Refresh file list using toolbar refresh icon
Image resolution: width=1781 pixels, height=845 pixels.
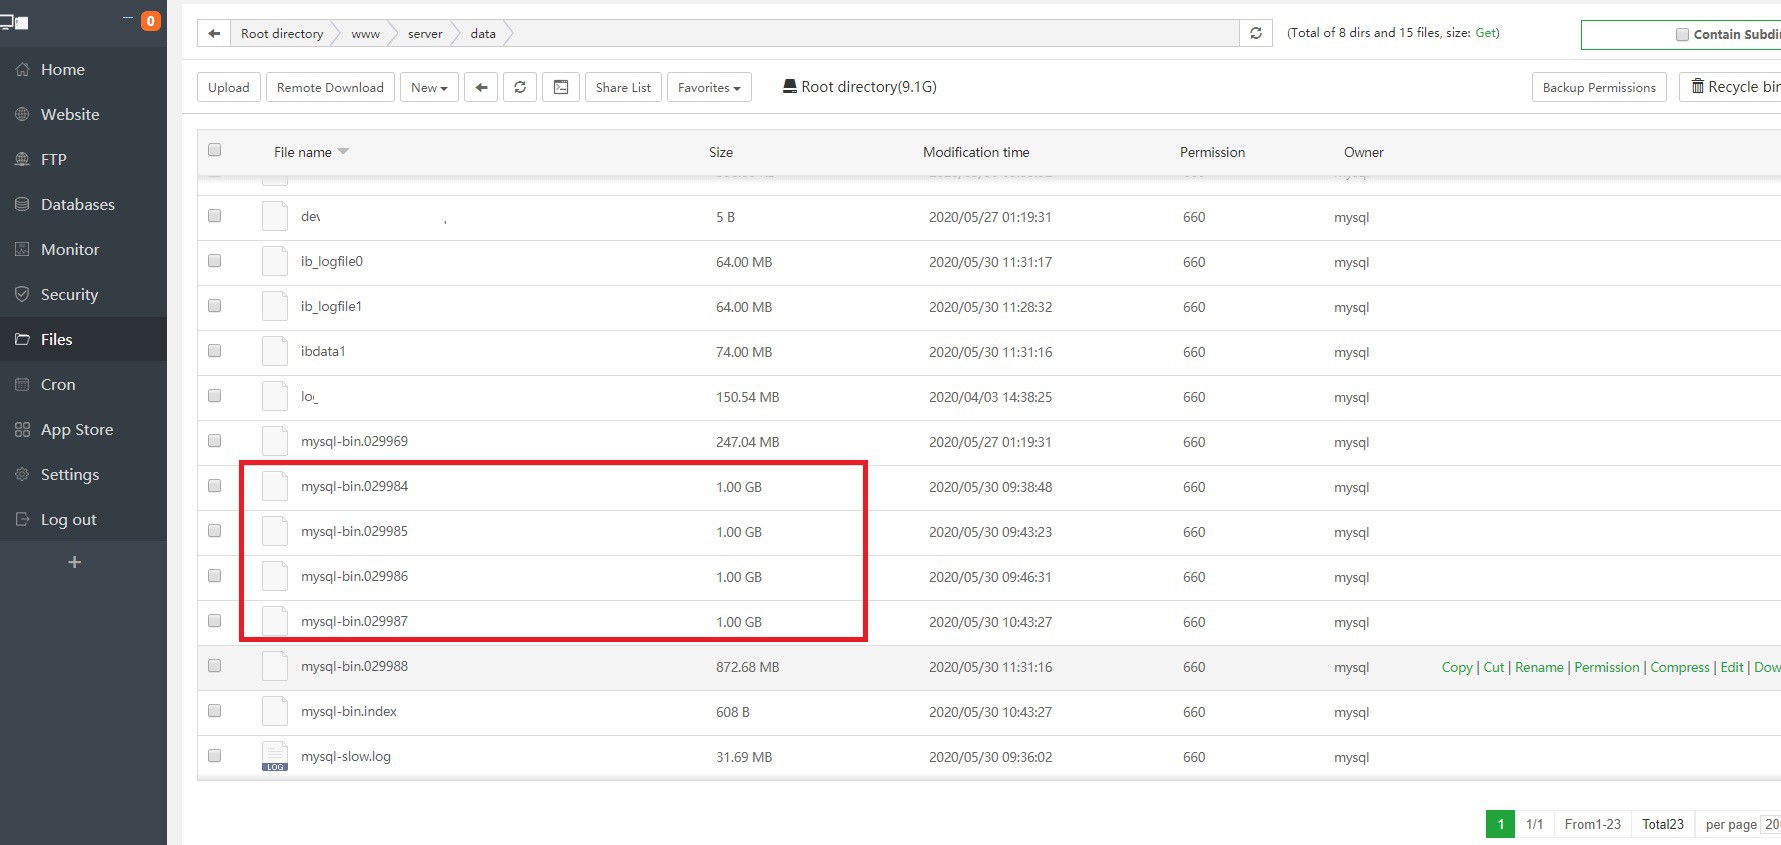pyautogui.click(x=520, y=87)
